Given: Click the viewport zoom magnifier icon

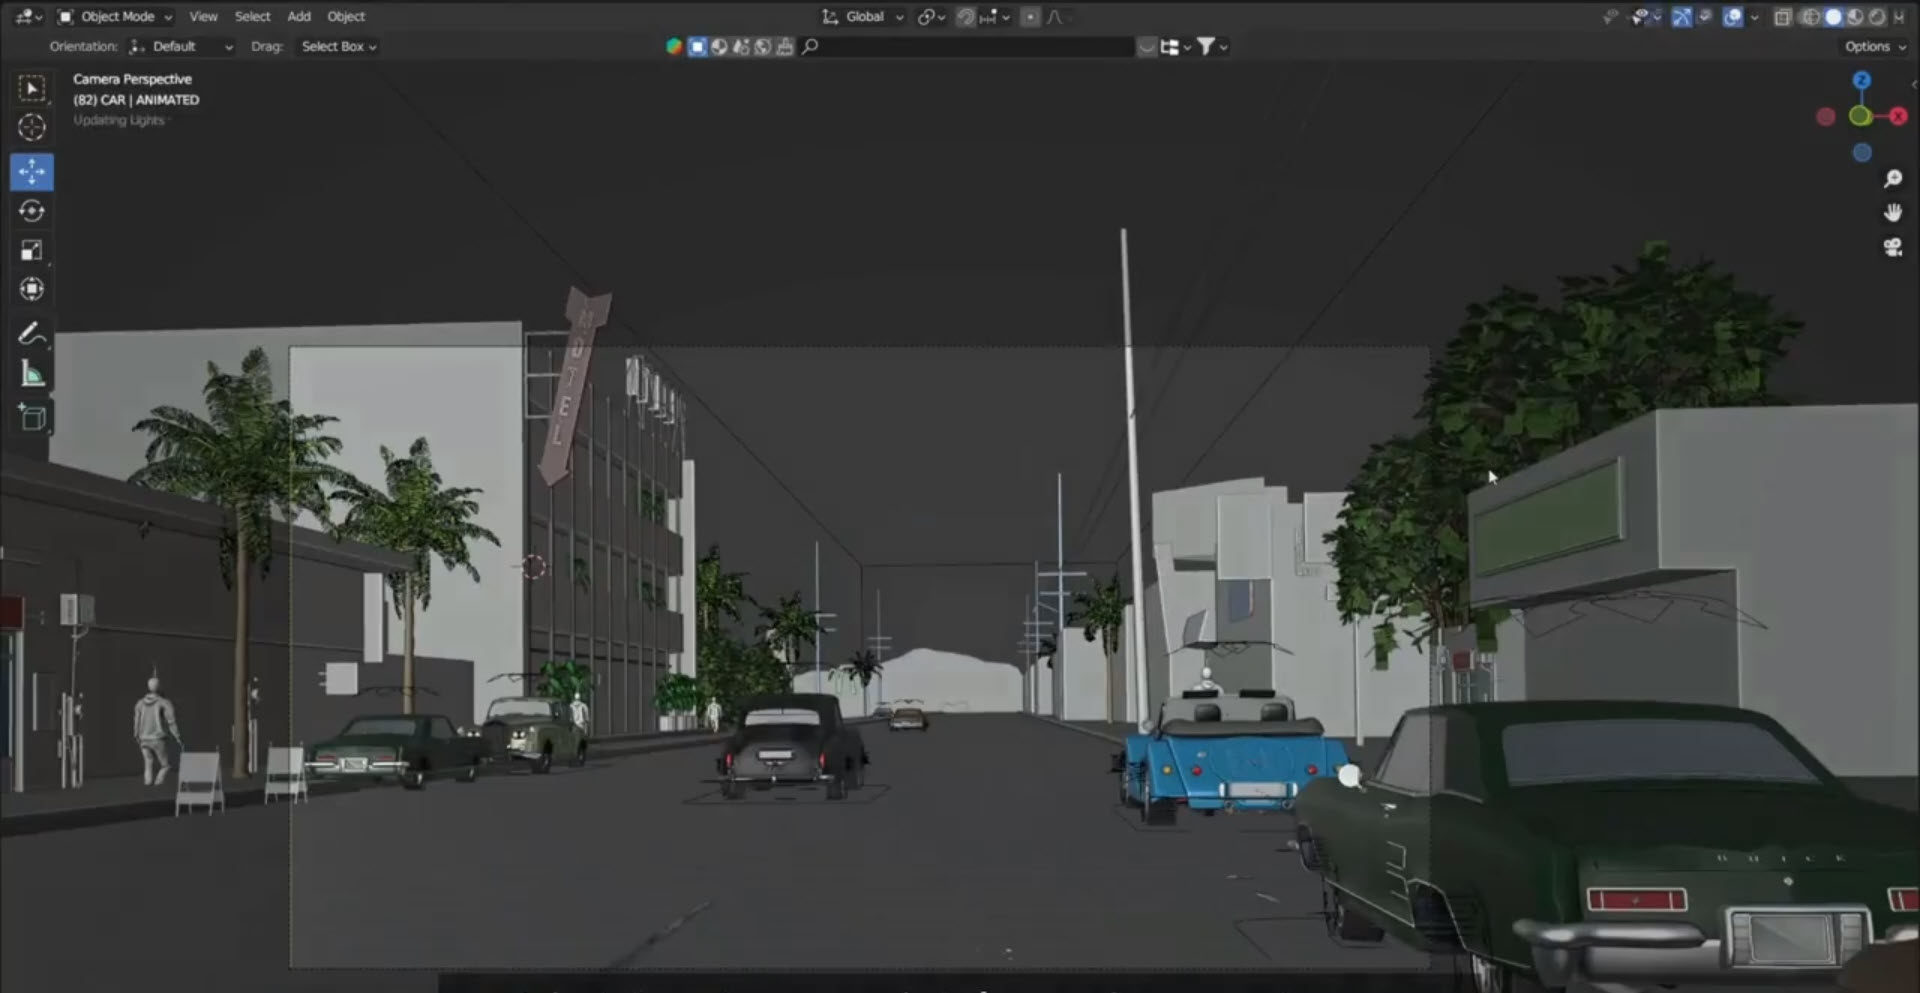Looking at the screenshot, I should (x=1892, y=179).
